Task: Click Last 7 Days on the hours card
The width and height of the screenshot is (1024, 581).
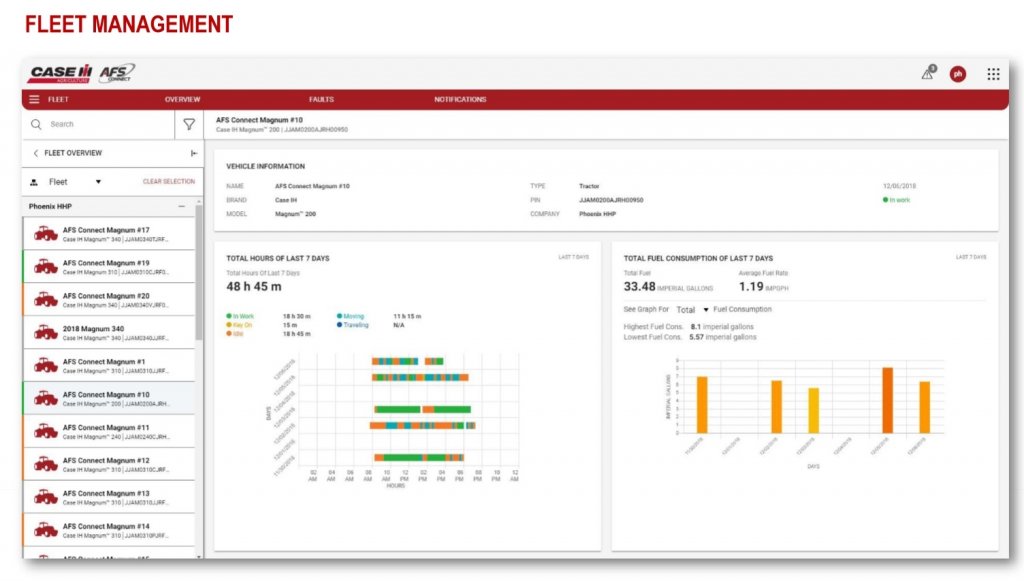Action: [x=573, y=257]
